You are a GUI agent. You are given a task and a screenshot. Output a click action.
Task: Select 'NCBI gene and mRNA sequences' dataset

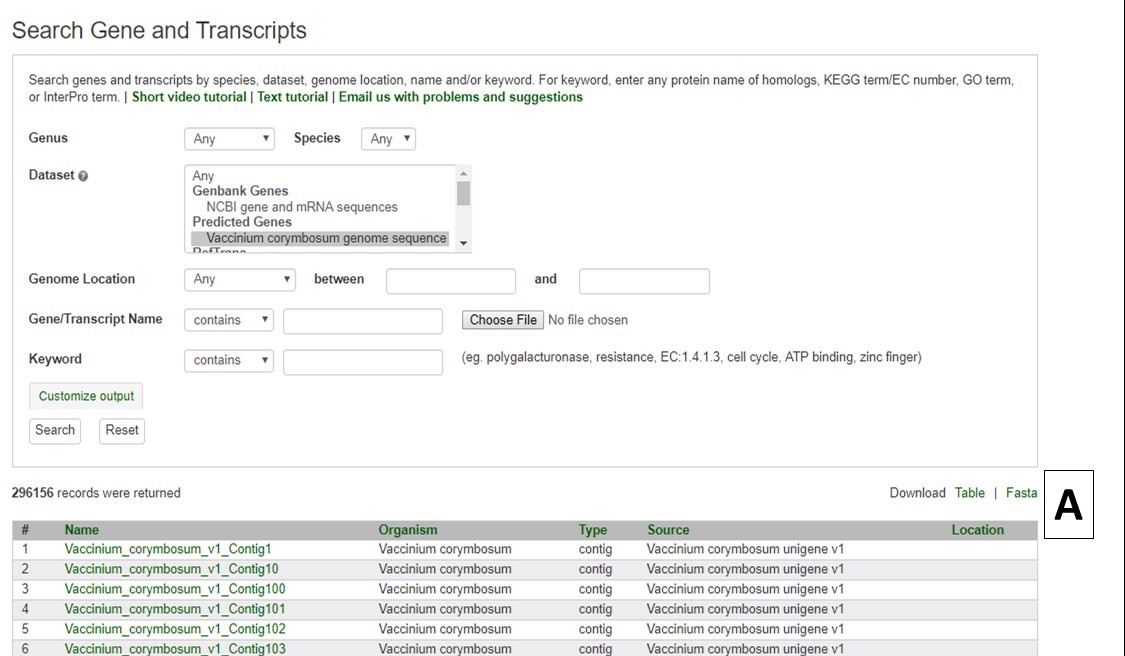point(301,207)
